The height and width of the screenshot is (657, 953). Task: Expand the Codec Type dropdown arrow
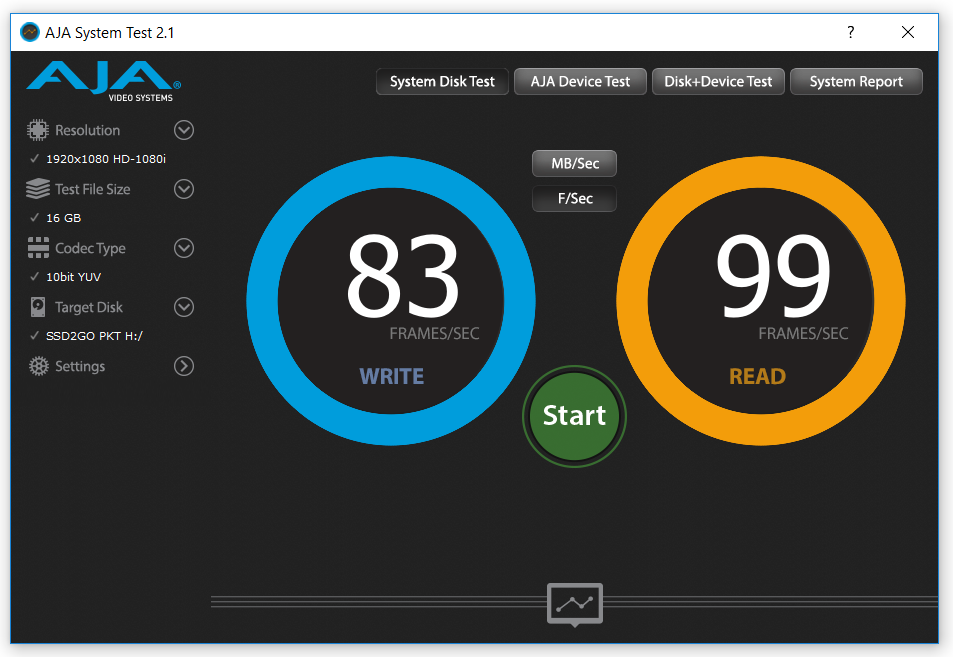pos(184,248)
